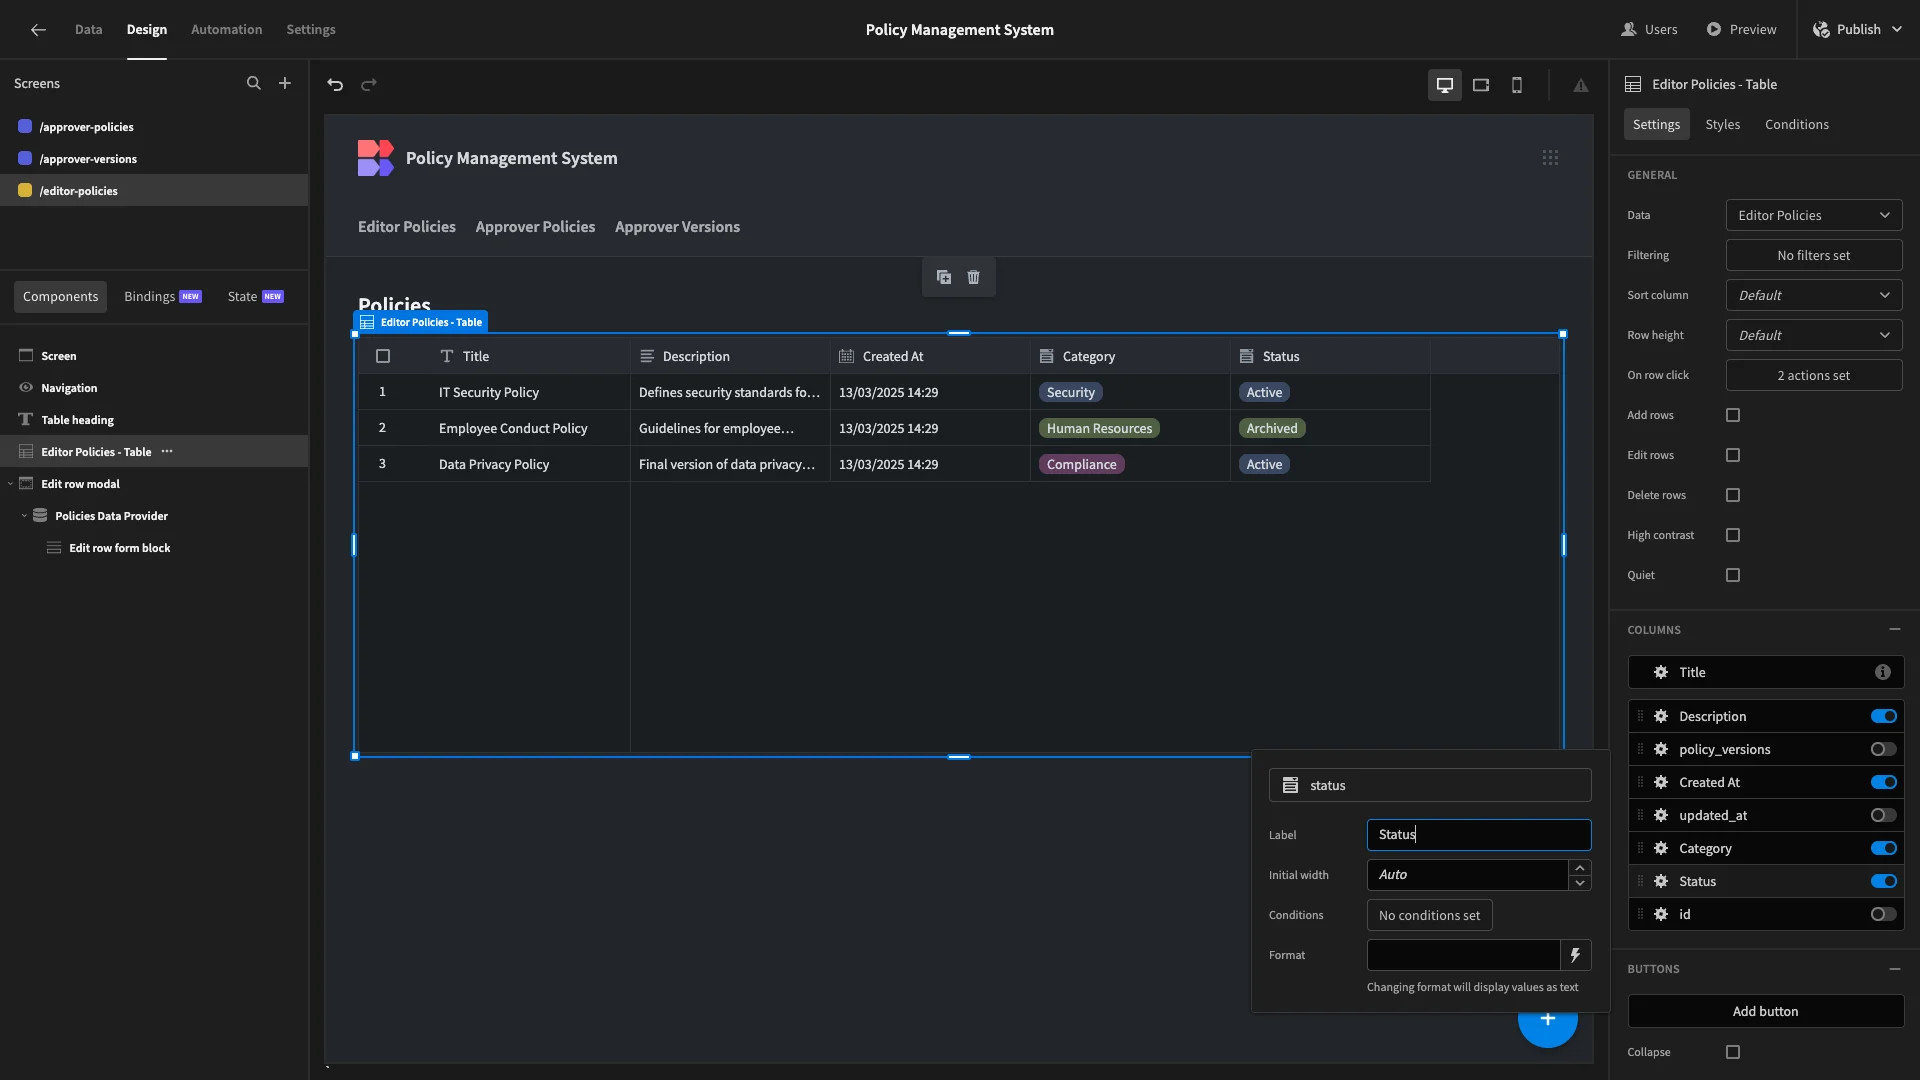Image resolution: width=1920 pixels, height=1080 pixels.
Task: Open lightning bolt binding for Format
Action: tap(1575, 955)
